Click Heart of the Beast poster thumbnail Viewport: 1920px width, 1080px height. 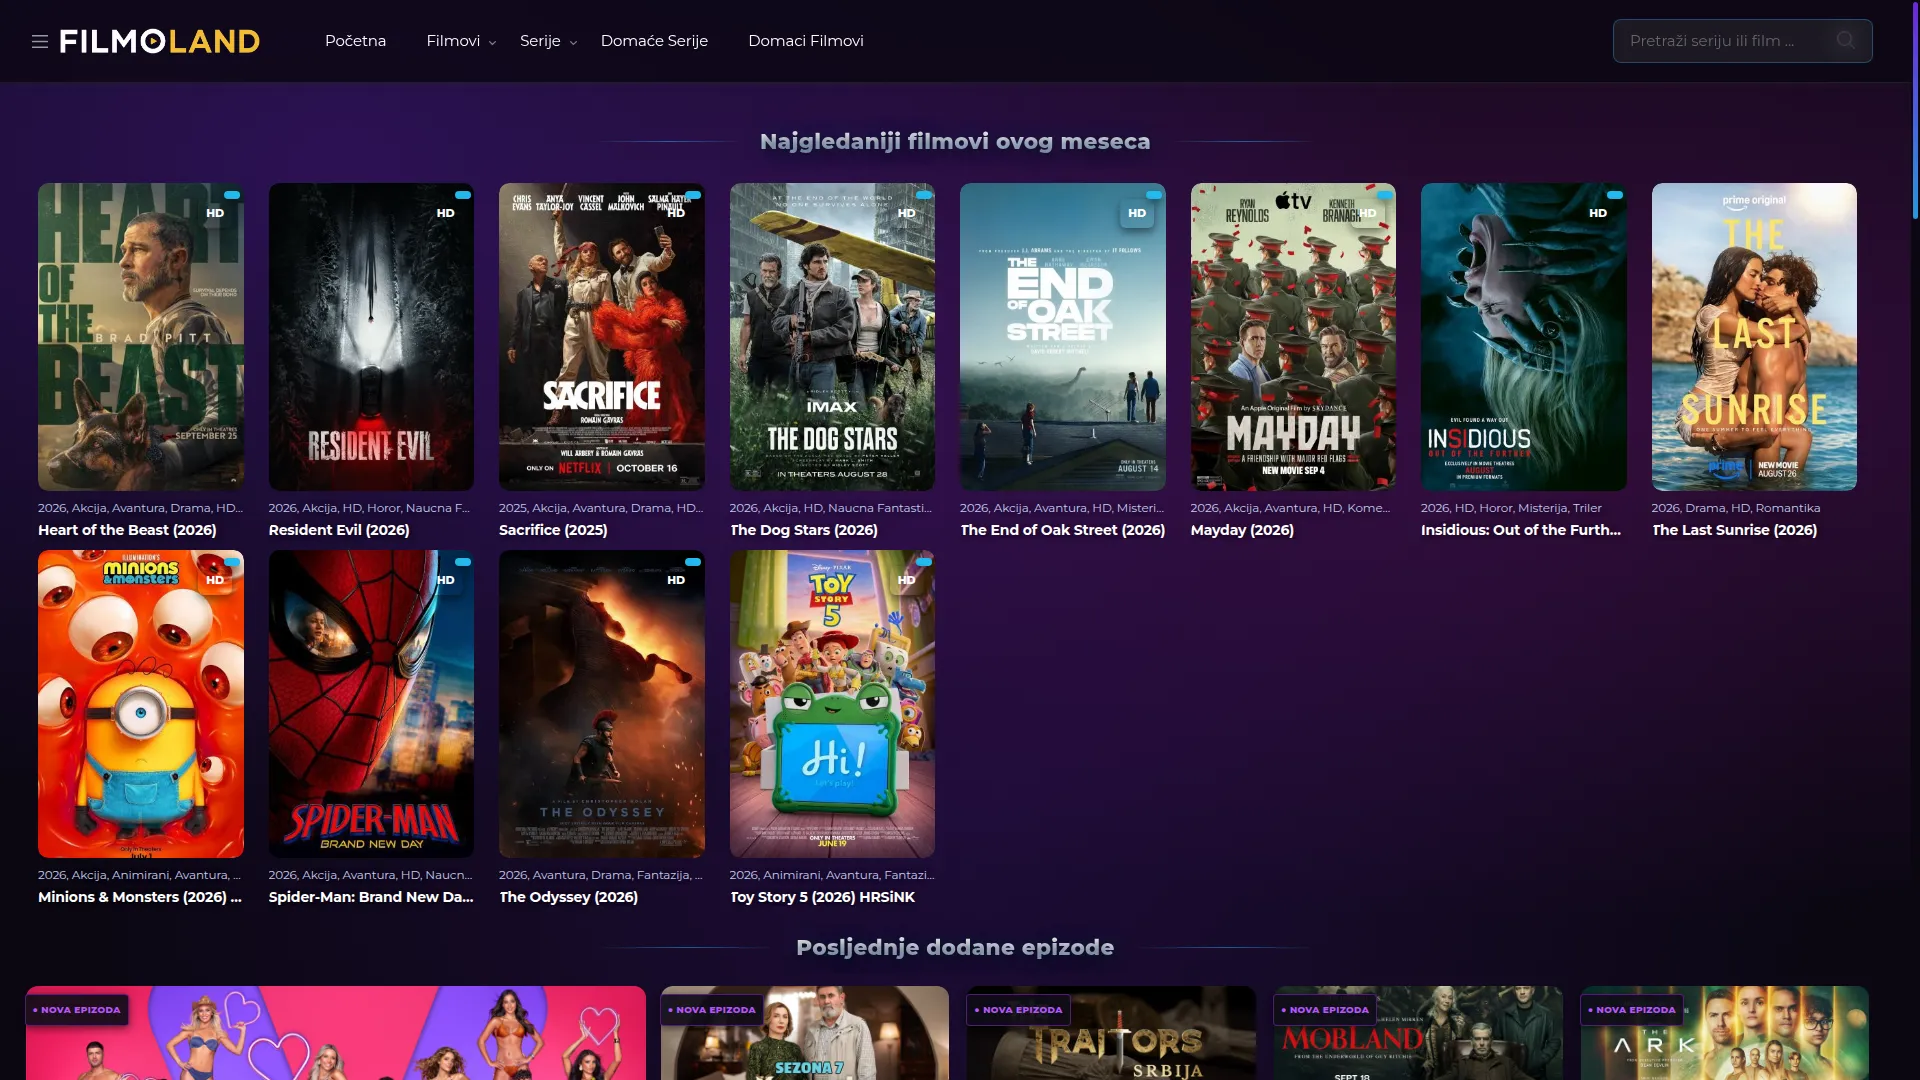click(x=141, y=337)
